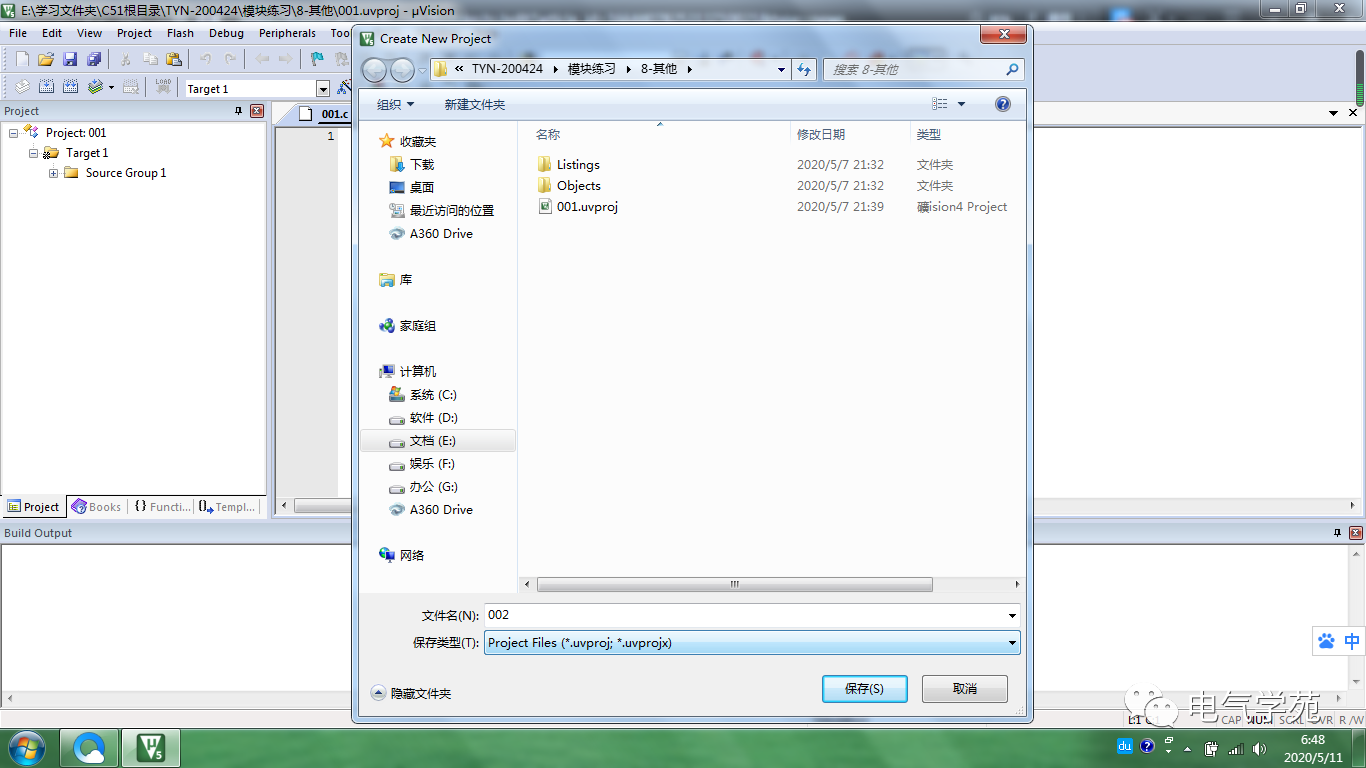The height and width of the screenshot is (768, 1366).
Task: Open the 保存类型 Project Files dropdown
Action: pos(752,643)
